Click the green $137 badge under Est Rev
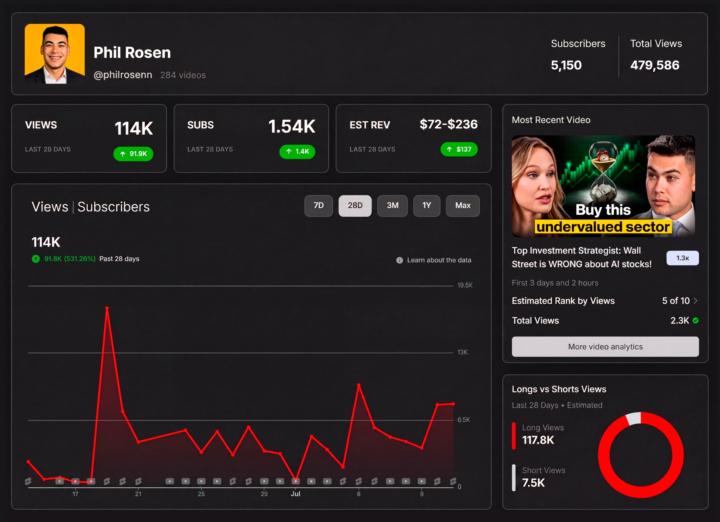The height and width of the screenshot is (522, 720). [x=459, y=149]
